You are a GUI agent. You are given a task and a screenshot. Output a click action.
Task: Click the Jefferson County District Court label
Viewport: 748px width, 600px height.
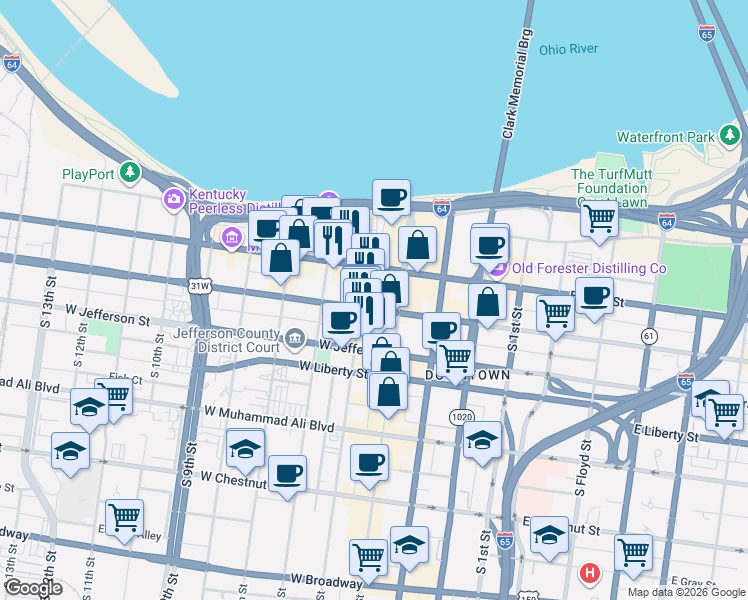(x=227, y=340)
